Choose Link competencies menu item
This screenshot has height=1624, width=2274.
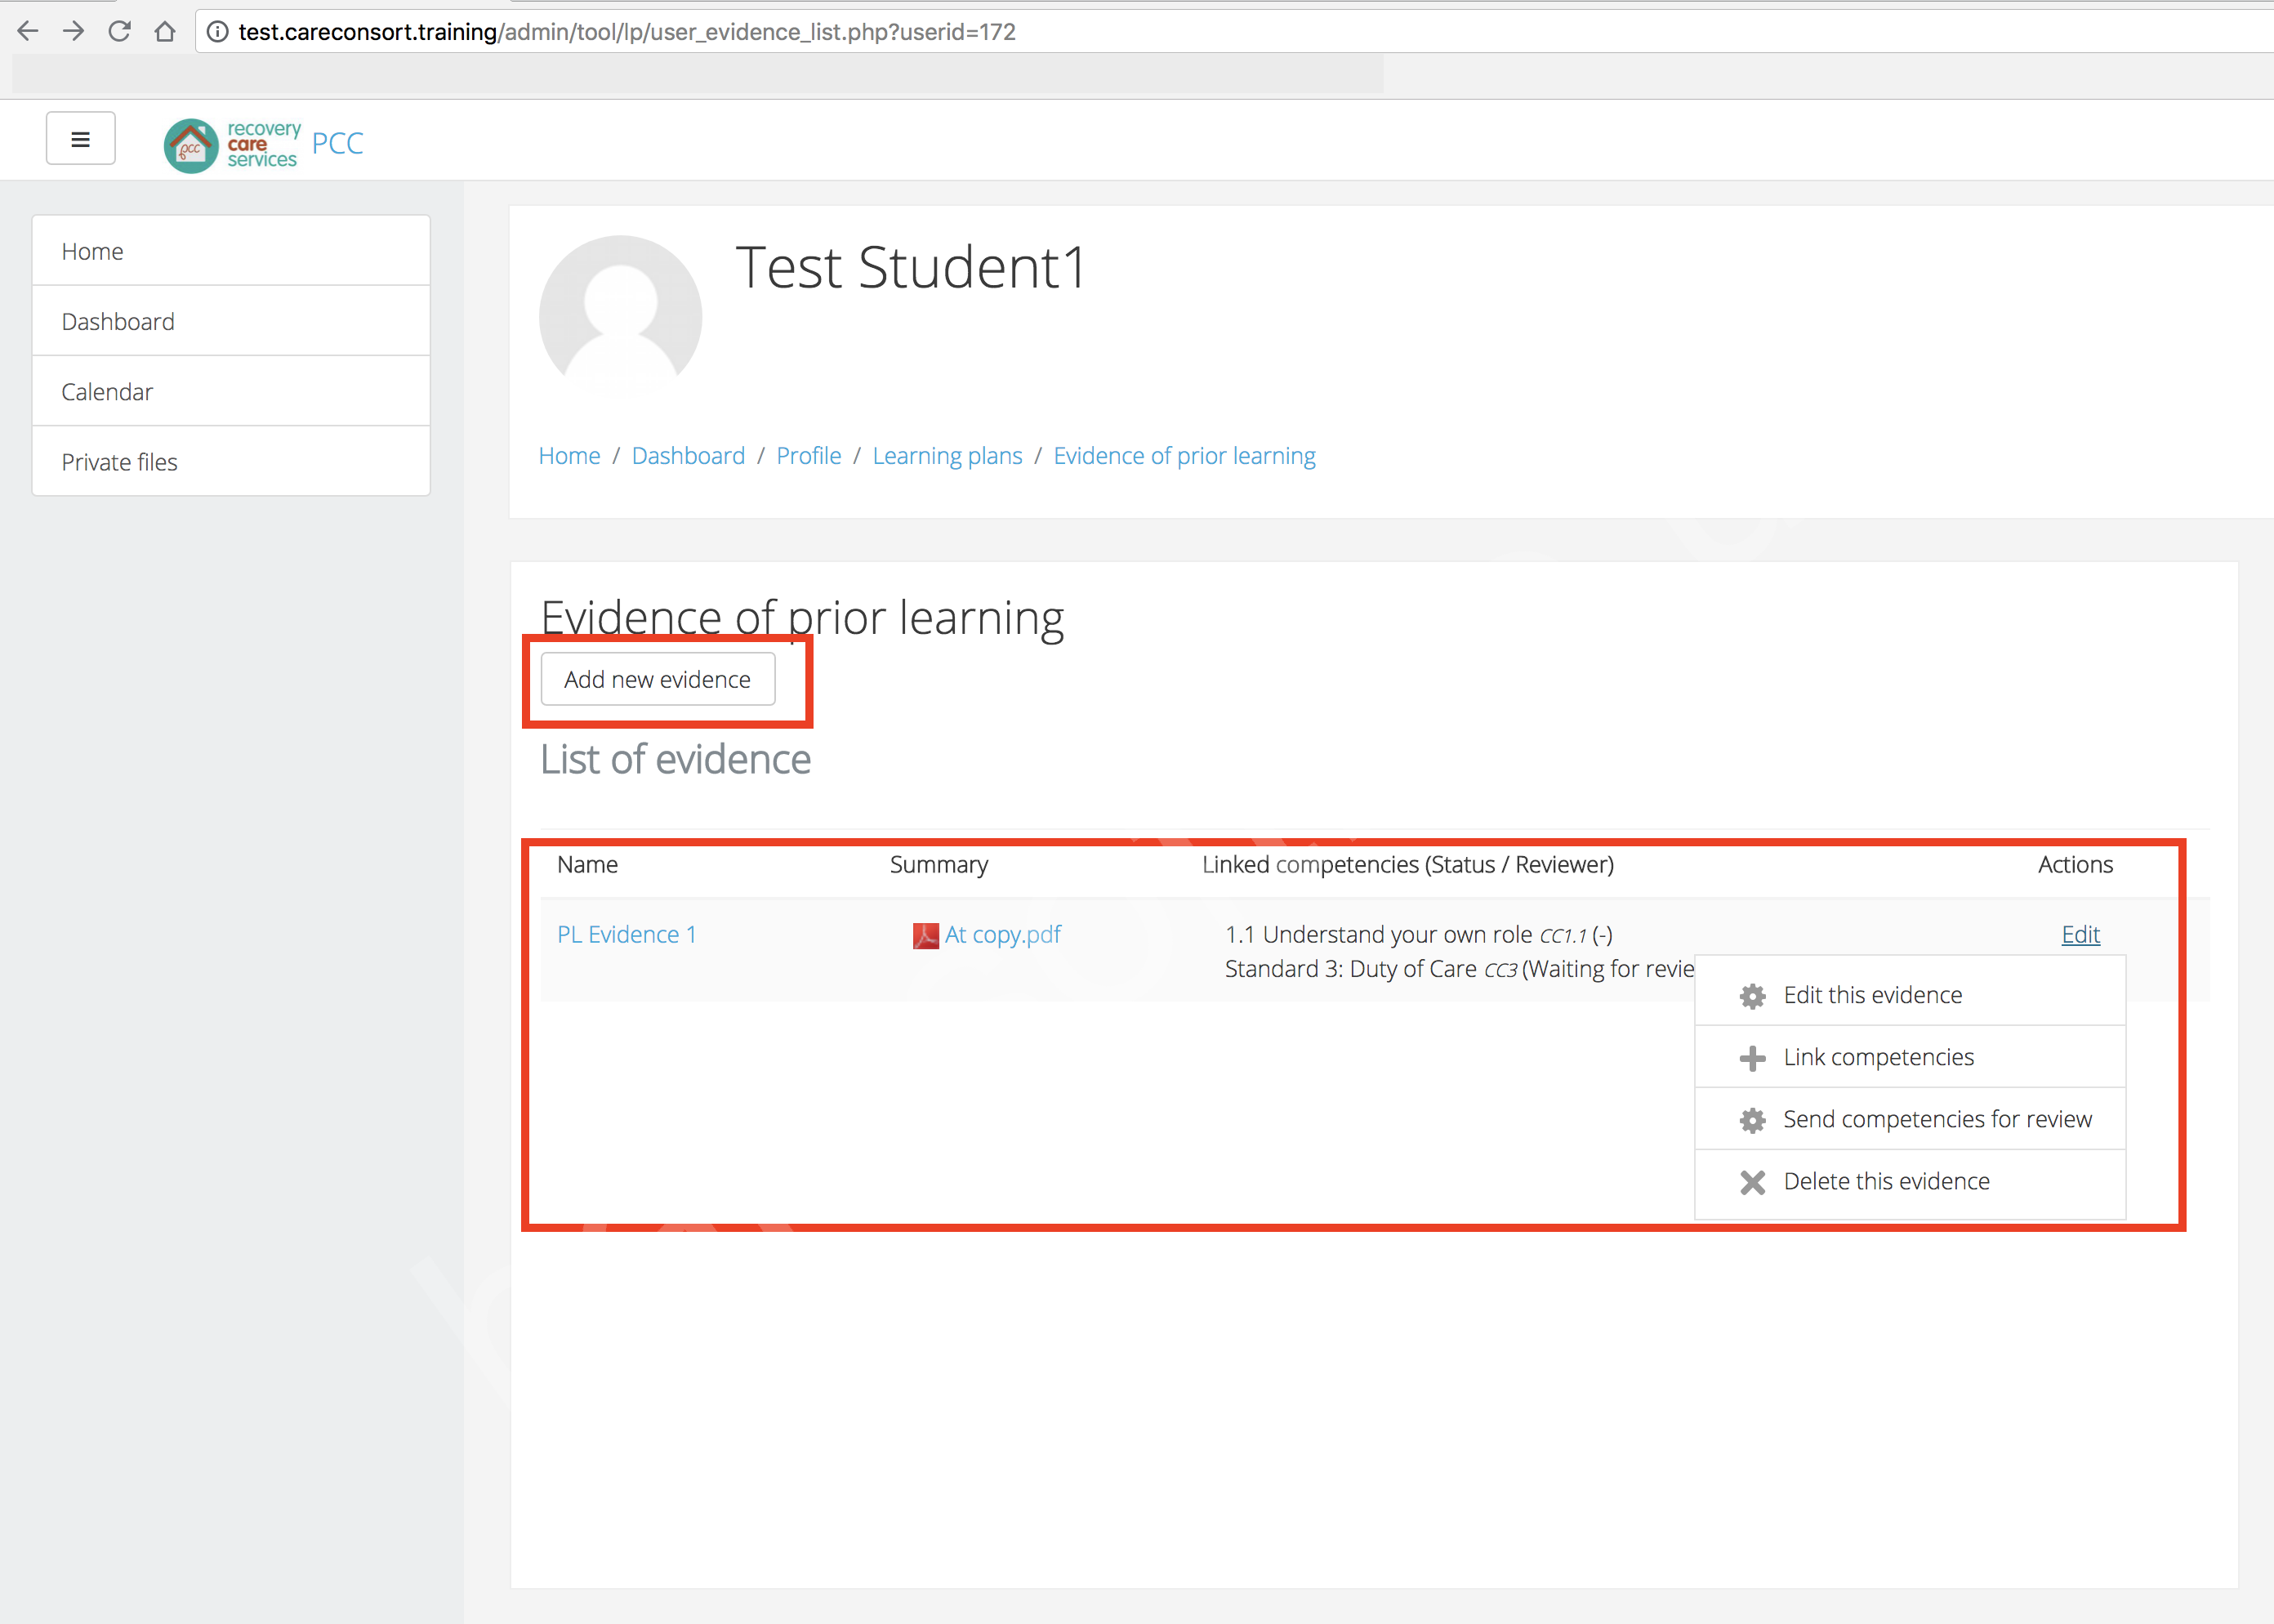coord(1910,1057)
